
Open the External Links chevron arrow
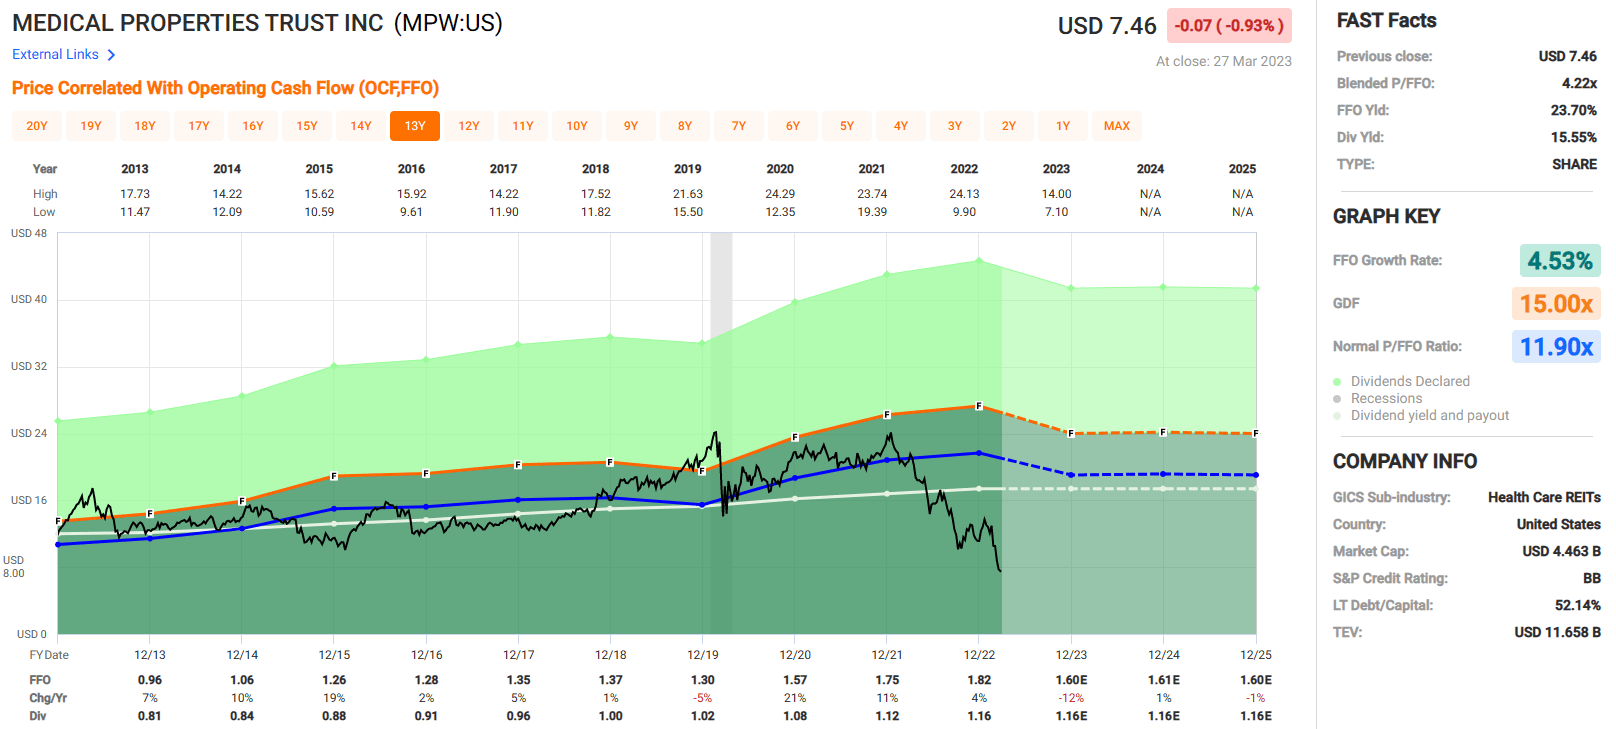pos(111,55)
